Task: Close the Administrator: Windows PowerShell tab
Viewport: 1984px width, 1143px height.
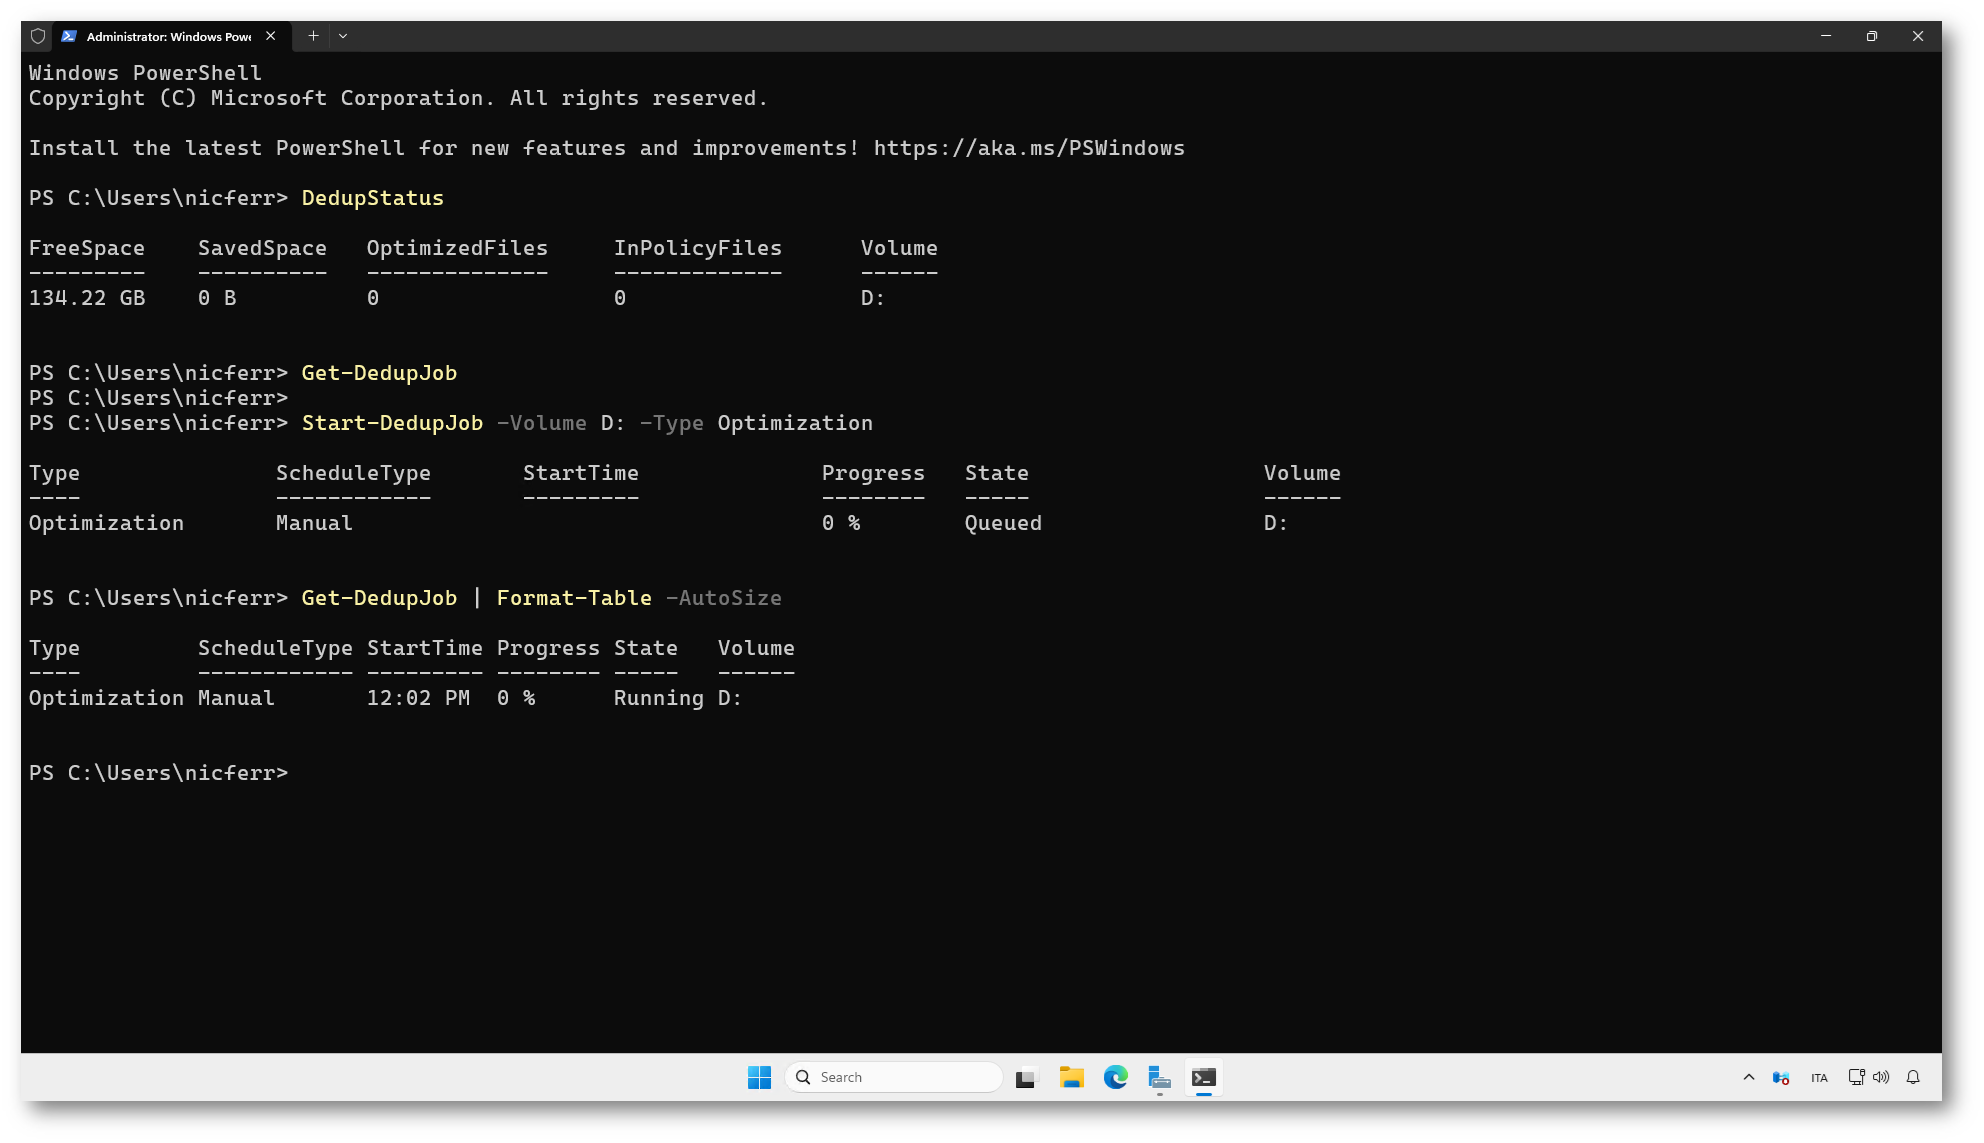Action: tap(270, 36)
